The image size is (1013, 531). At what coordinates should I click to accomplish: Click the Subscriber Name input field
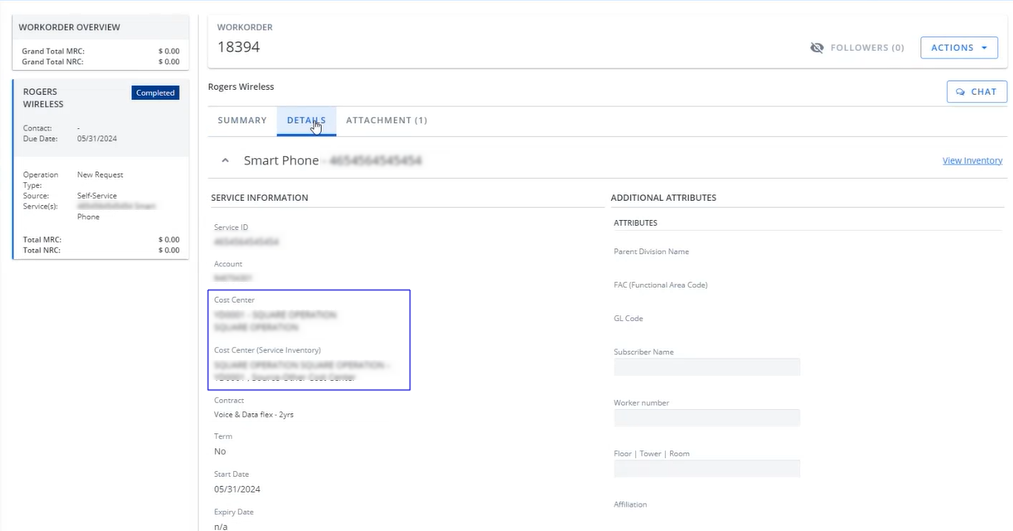706,367
